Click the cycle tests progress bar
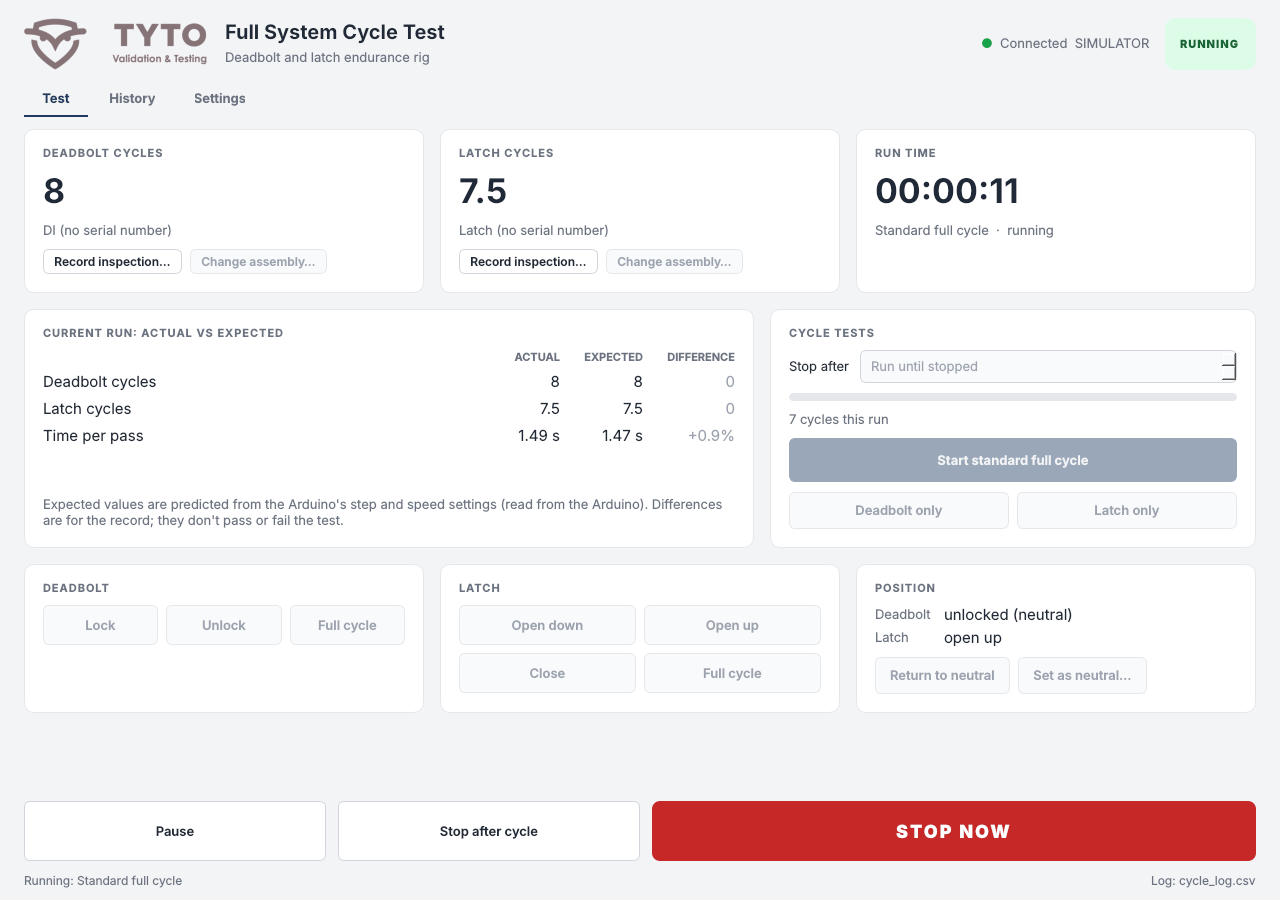The width and height of the screenshot is (1280, 900). point(1013,397)
